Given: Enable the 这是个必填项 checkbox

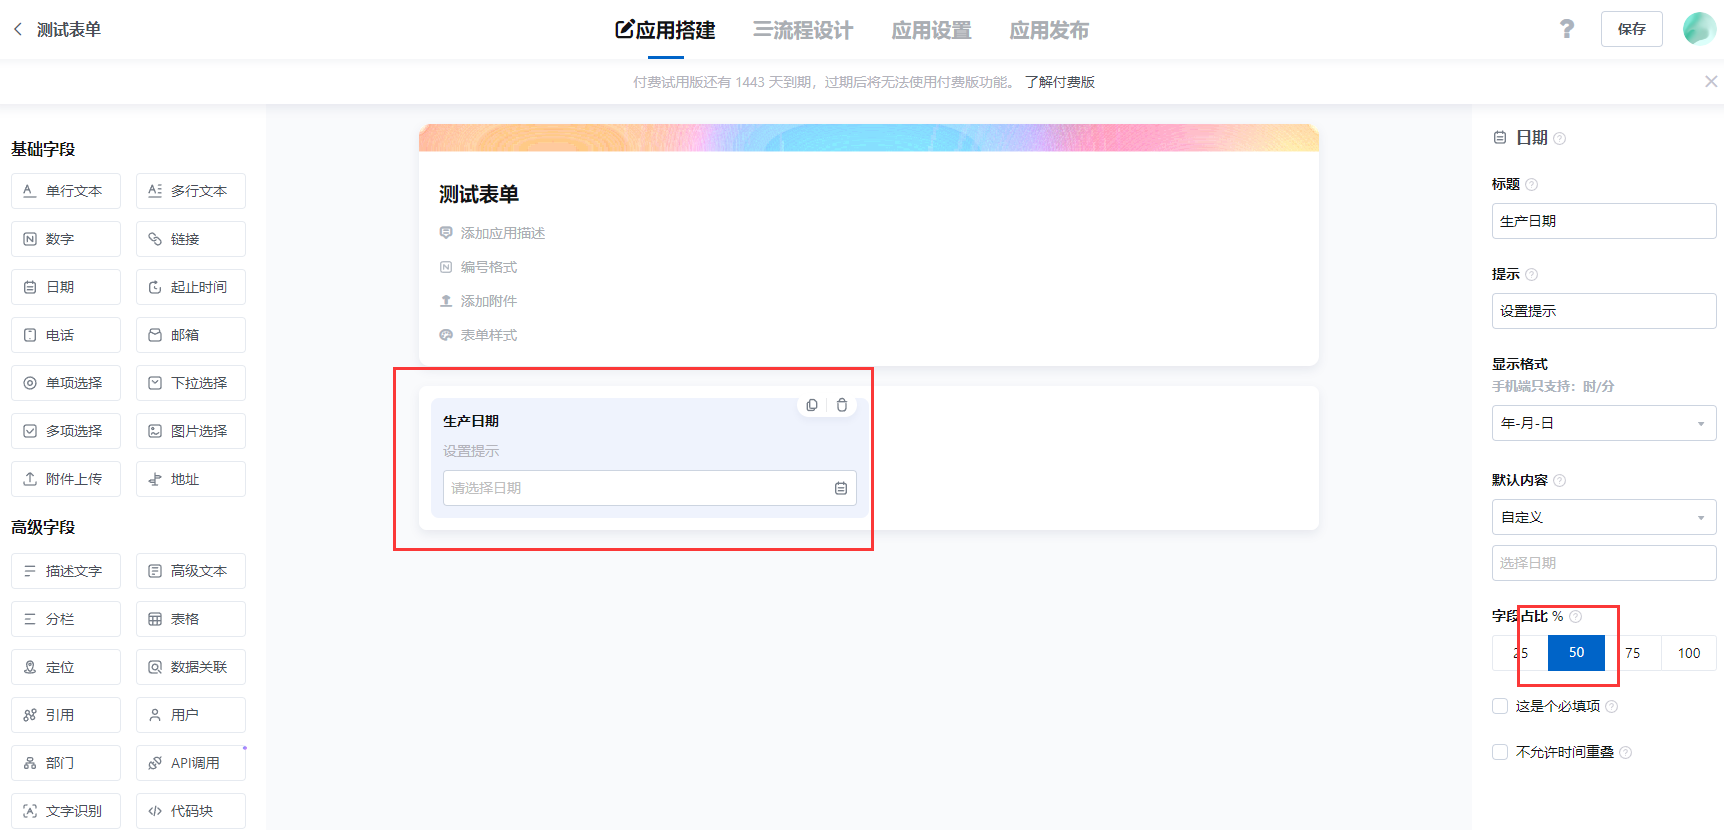Looking at the screenshot, I should [1500, 706].
